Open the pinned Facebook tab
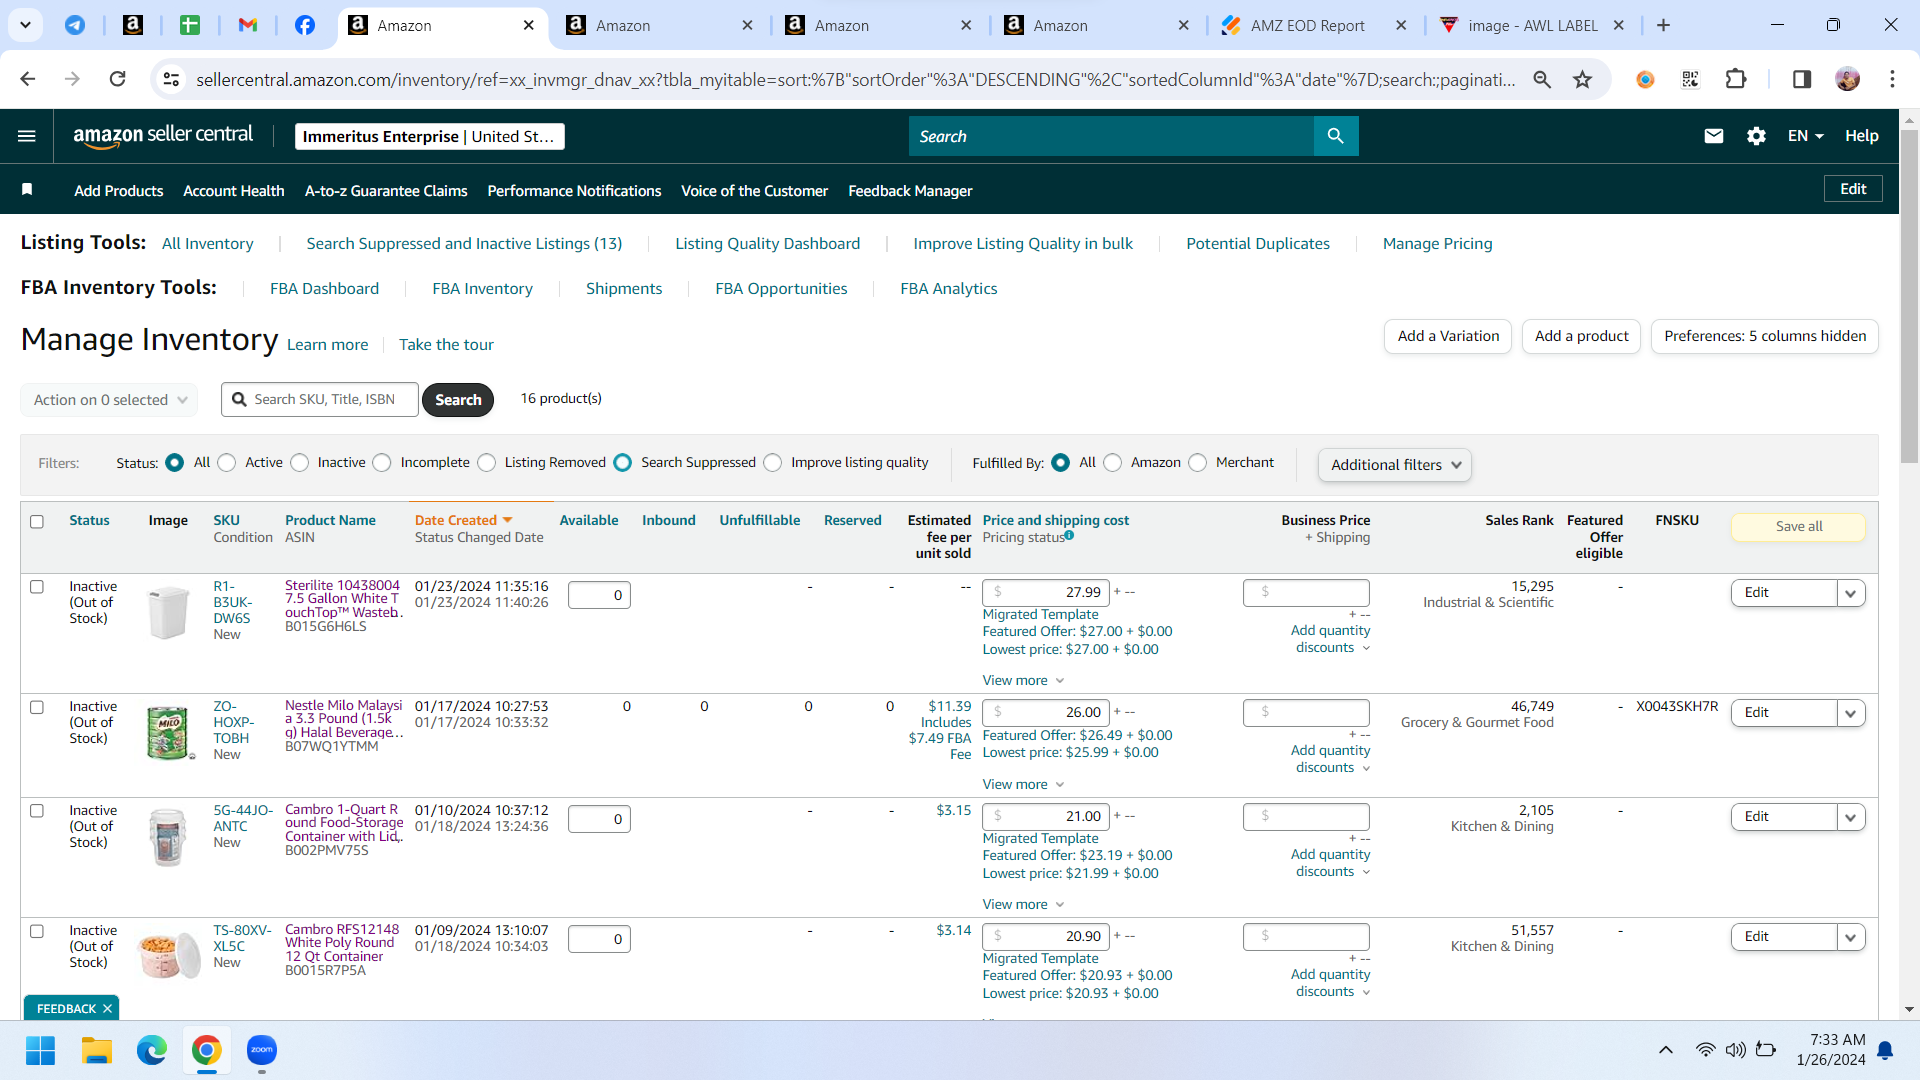This screenshot has width=1920, height=1080. (305, 25)
